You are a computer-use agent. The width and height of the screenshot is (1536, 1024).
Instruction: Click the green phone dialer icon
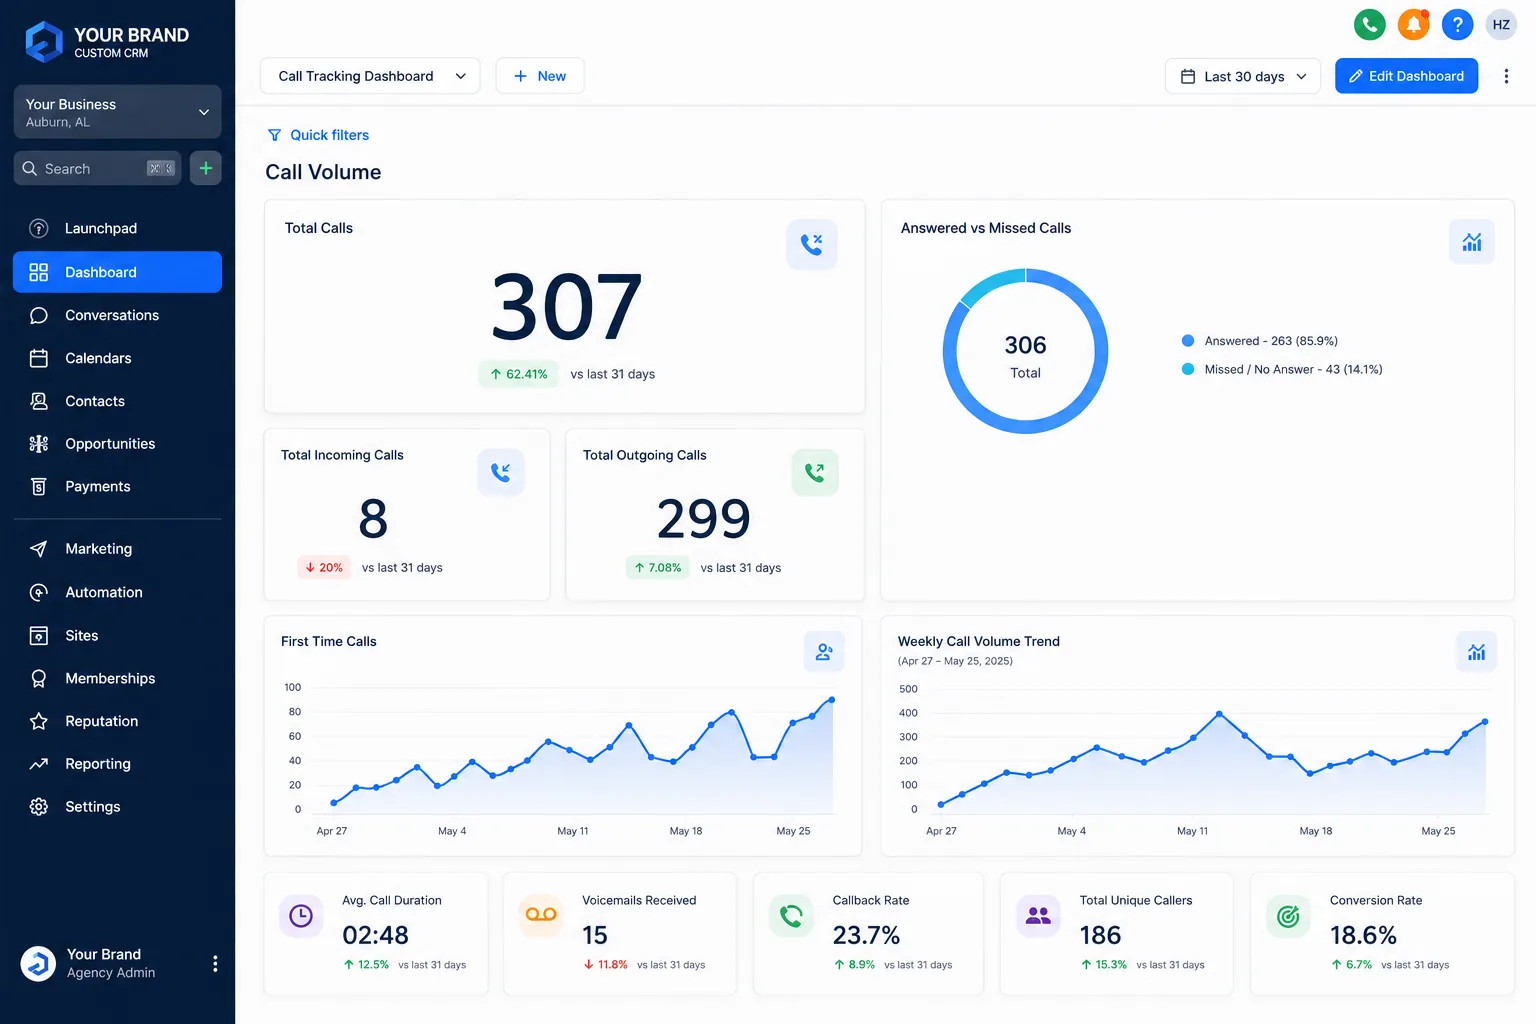[1369, 24]
